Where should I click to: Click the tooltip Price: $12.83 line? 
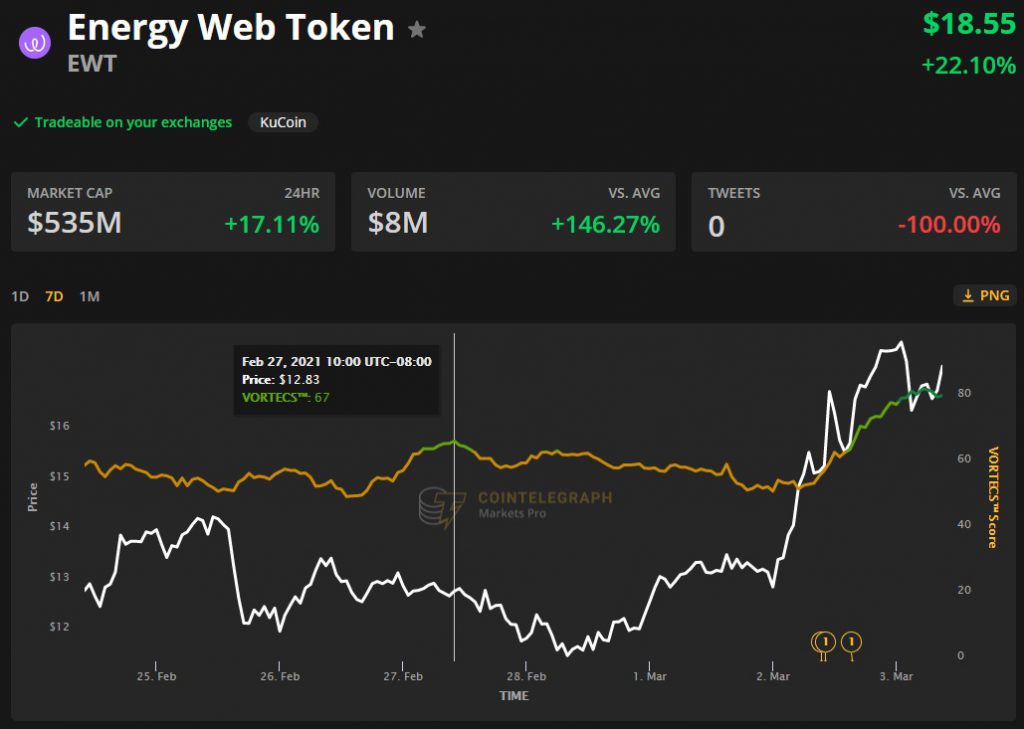(280, 380)
